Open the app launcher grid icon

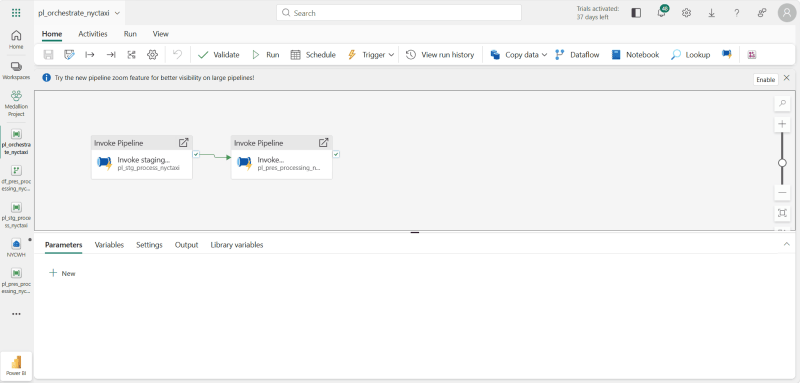point(16,13)
